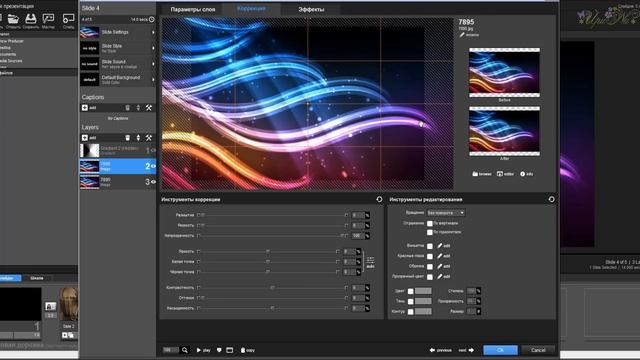
Task: Open Layers tools wrench icon
Action: (x=149, y=138)
